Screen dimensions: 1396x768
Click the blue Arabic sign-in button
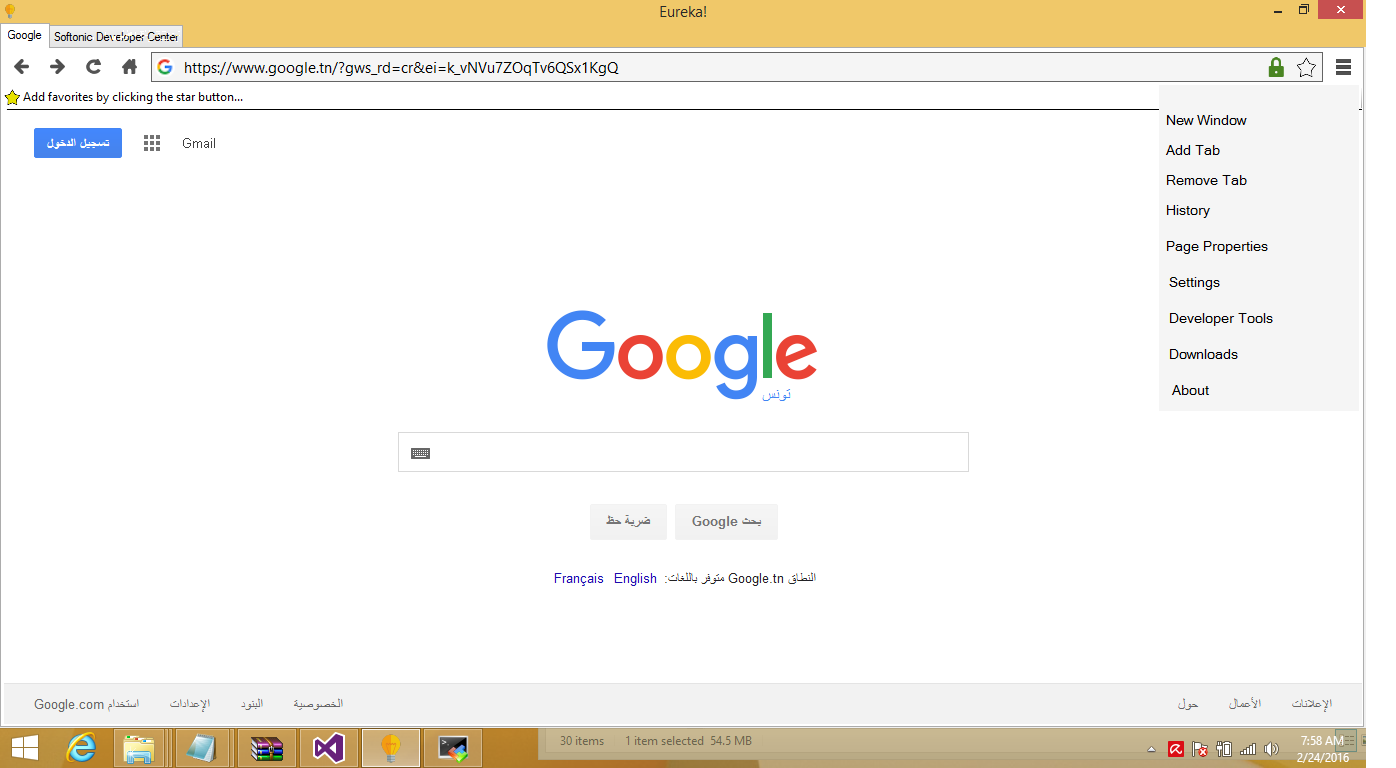pos(78,143)
